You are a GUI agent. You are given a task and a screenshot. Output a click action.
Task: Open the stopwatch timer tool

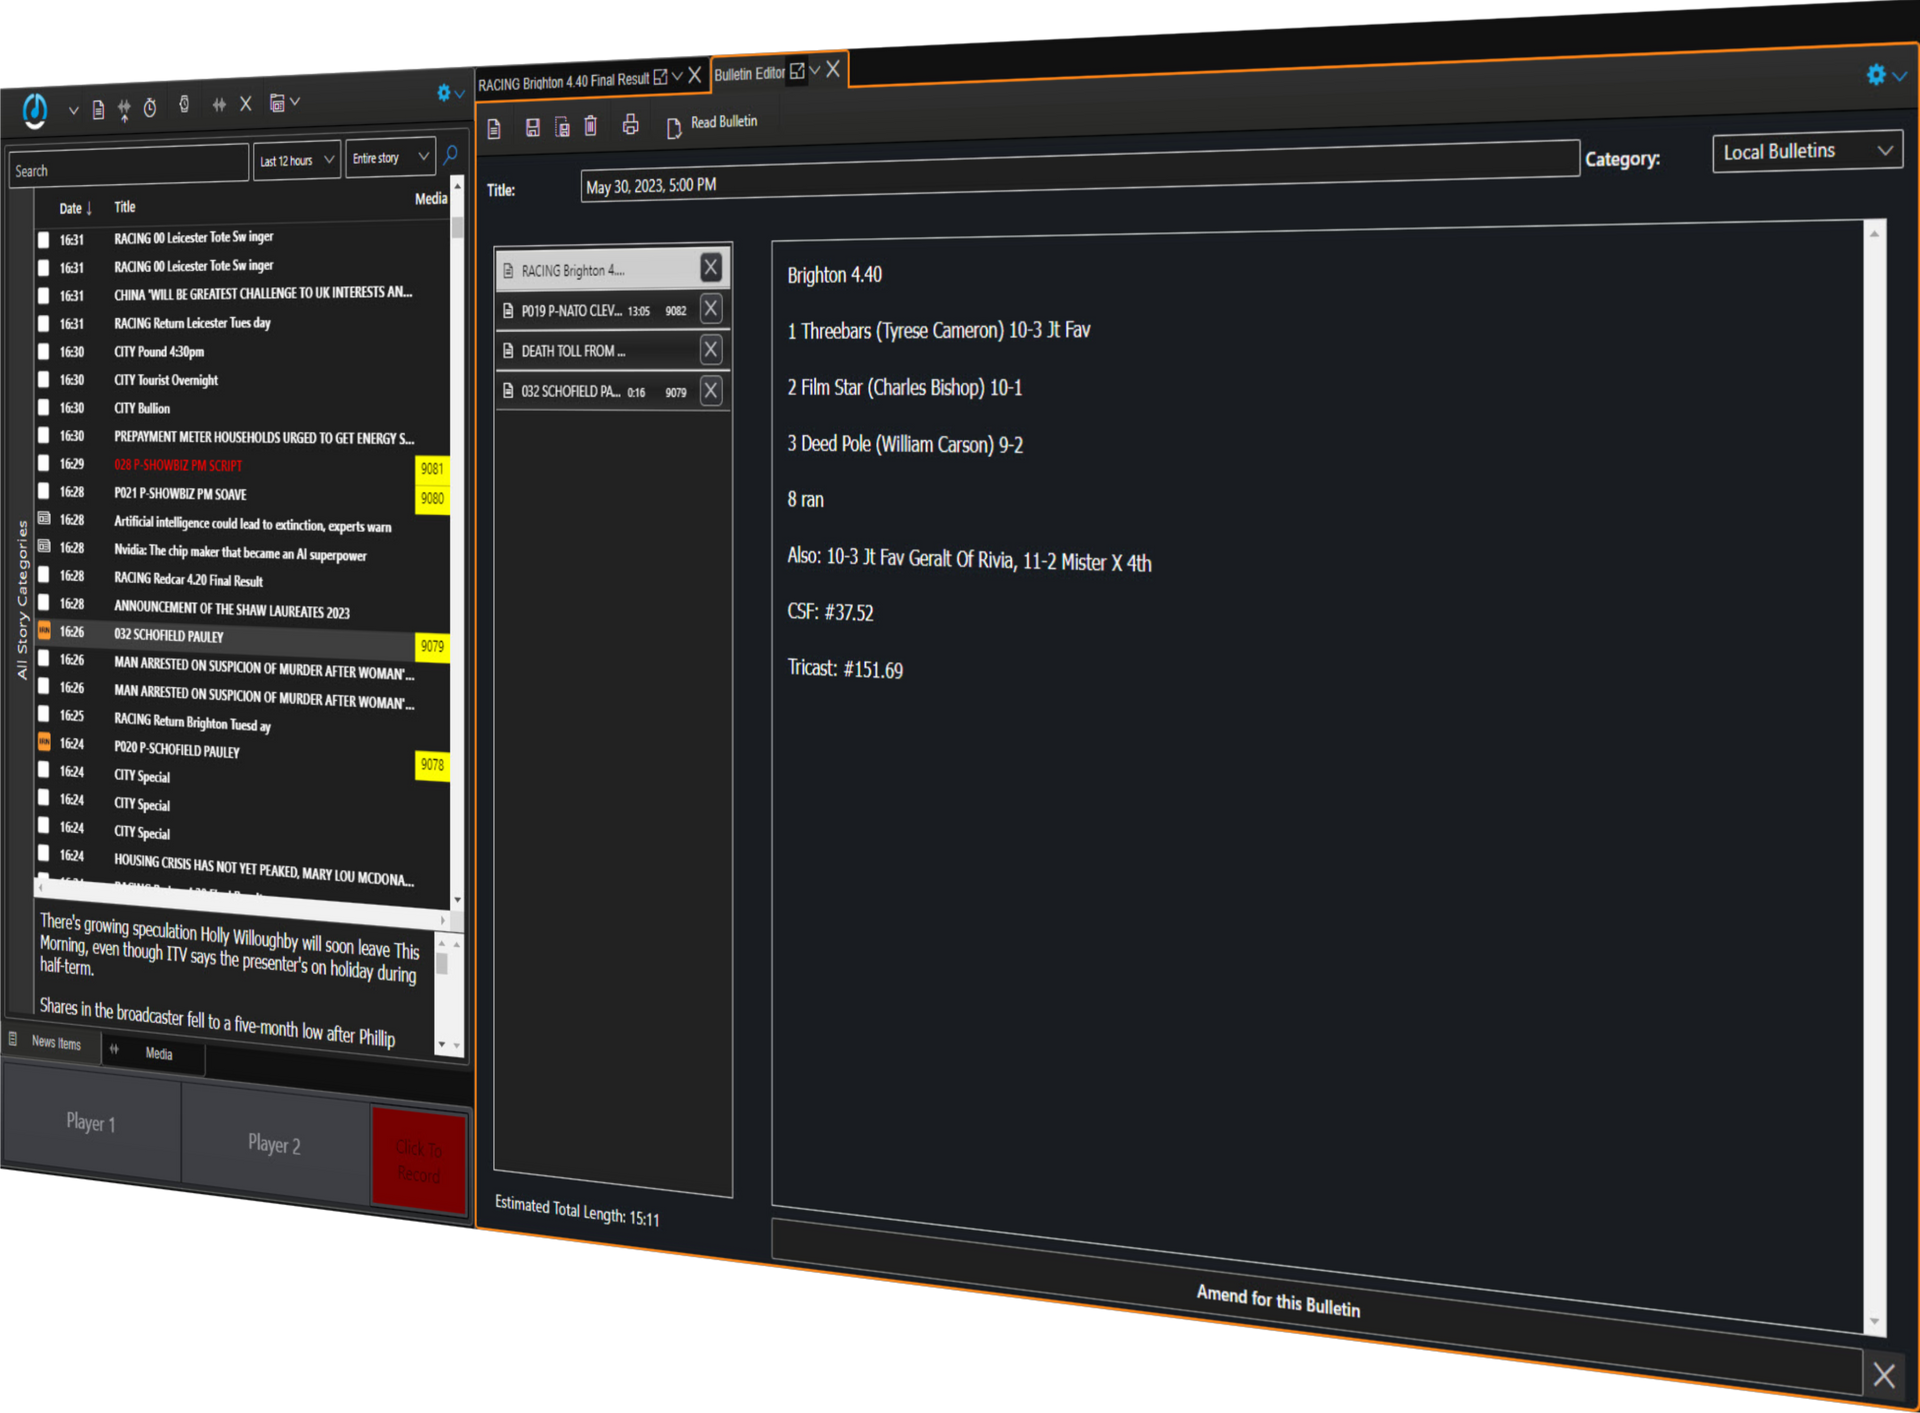(150, 108)
